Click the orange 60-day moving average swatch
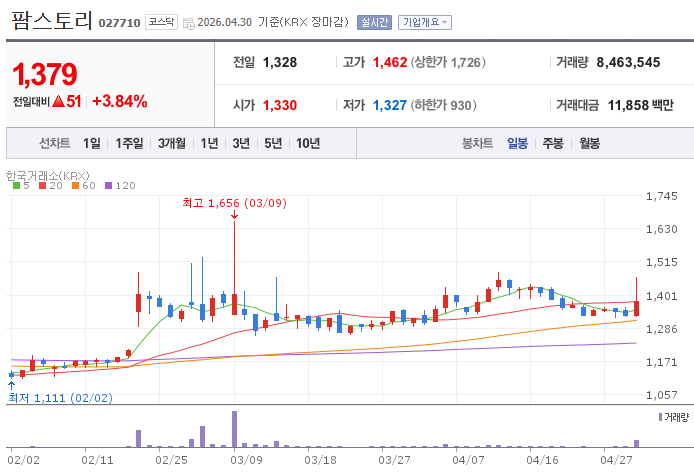Image resolution: width=694 pixels, height=473 pixels. click(75, 186)
